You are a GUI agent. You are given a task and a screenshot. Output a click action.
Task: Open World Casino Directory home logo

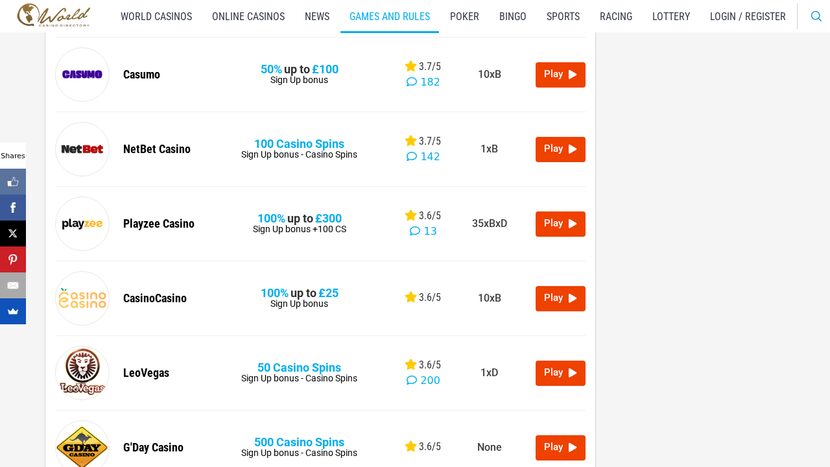pyautogui.click(x=54, y=16)
